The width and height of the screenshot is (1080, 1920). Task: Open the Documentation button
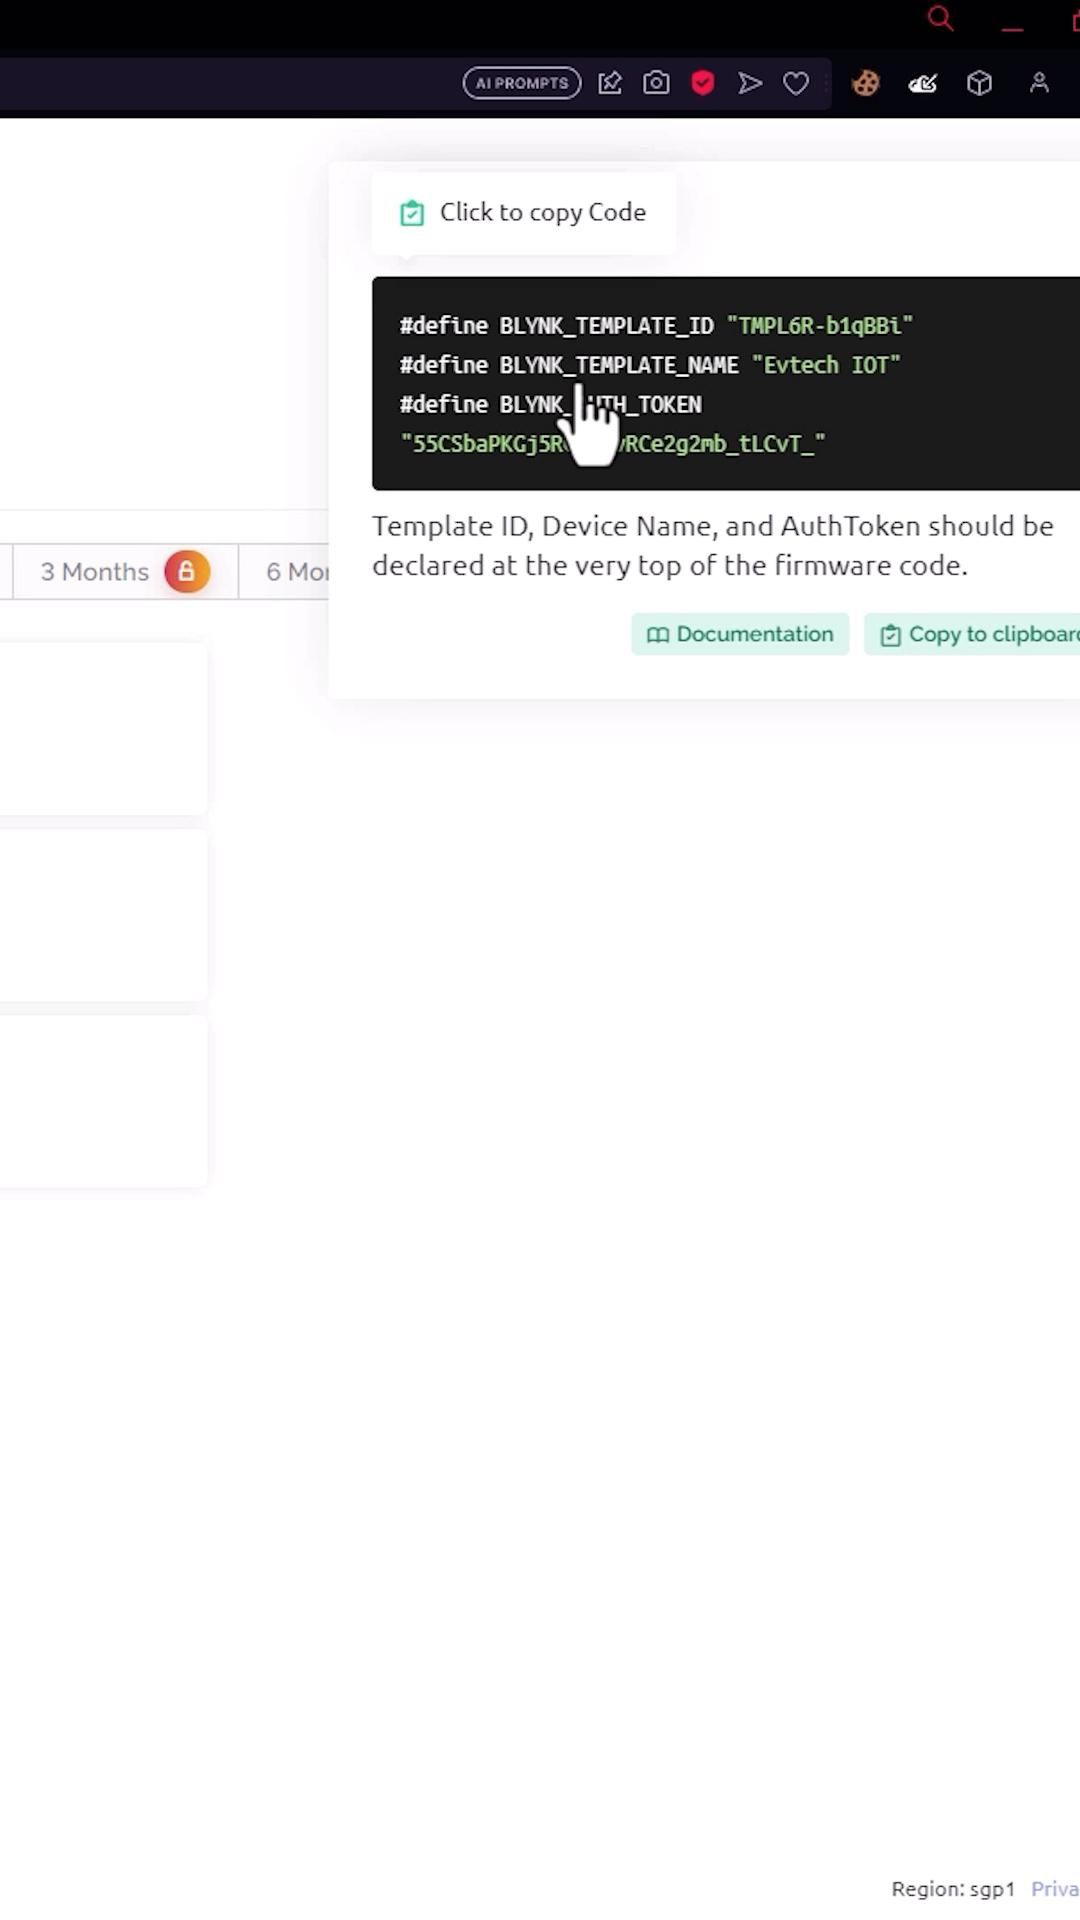(x=740, y=634)
